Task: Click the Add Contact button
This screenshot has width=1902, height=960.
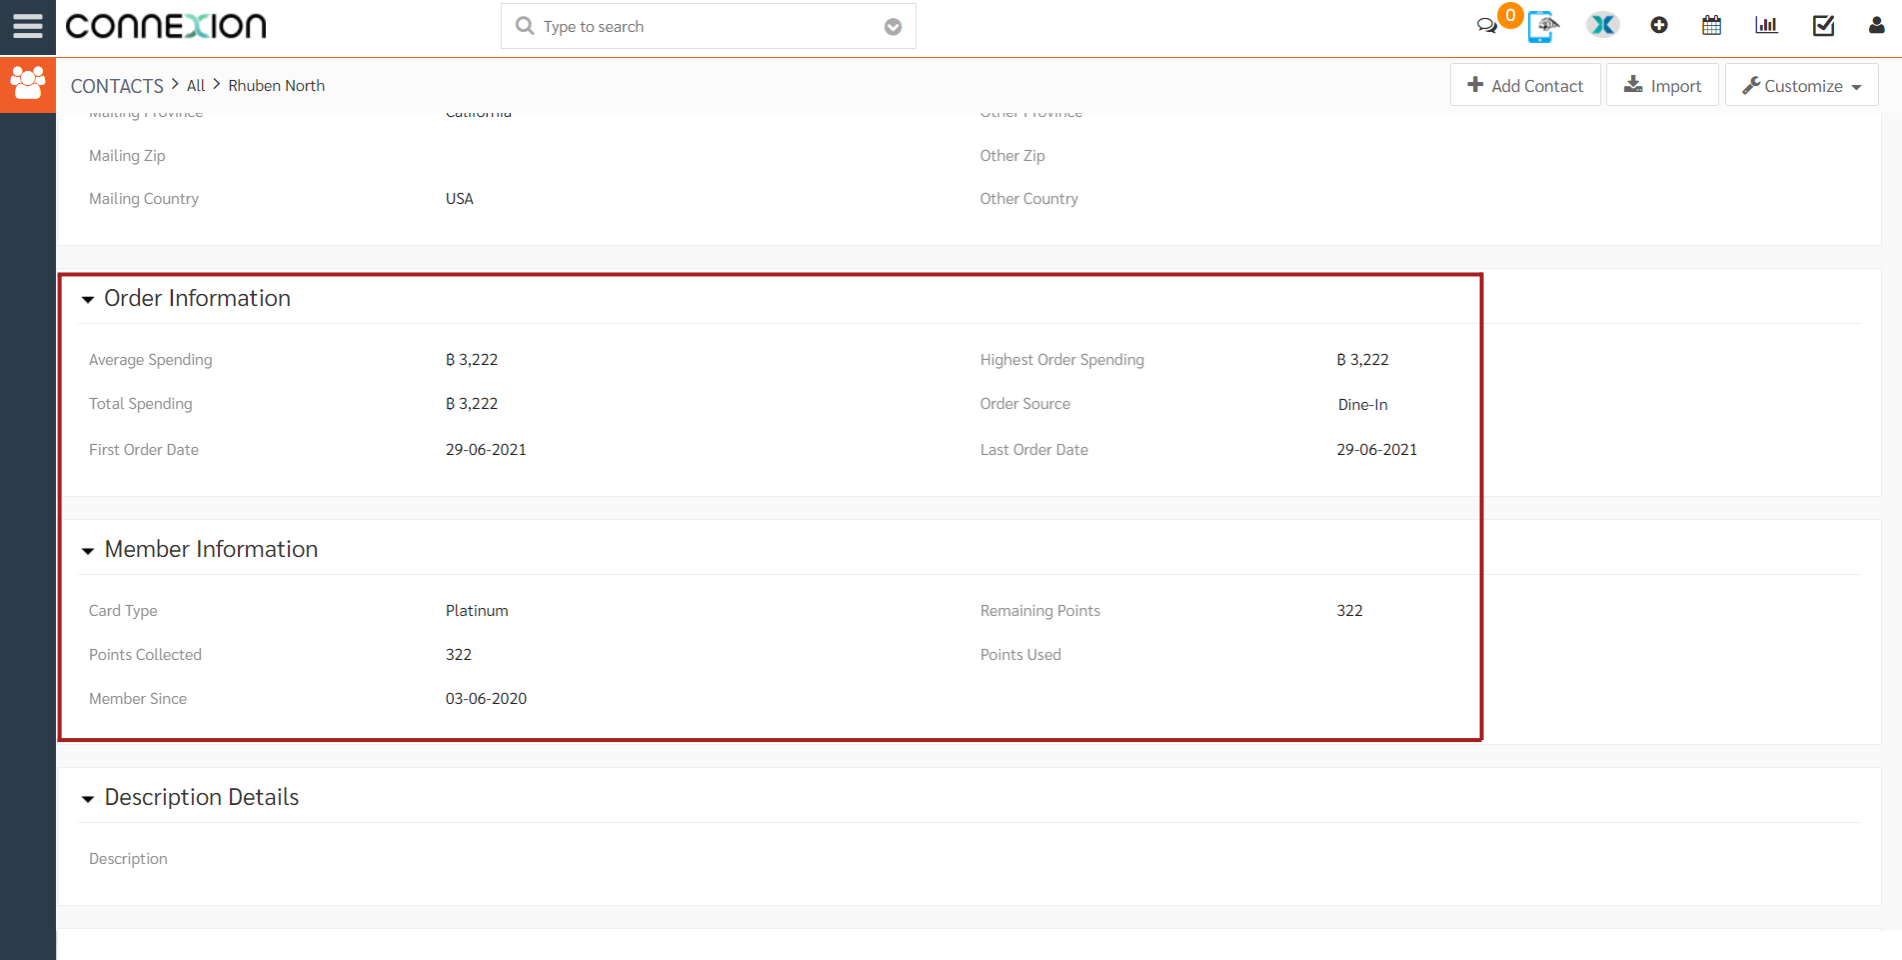Action: tap(1525, 85)
